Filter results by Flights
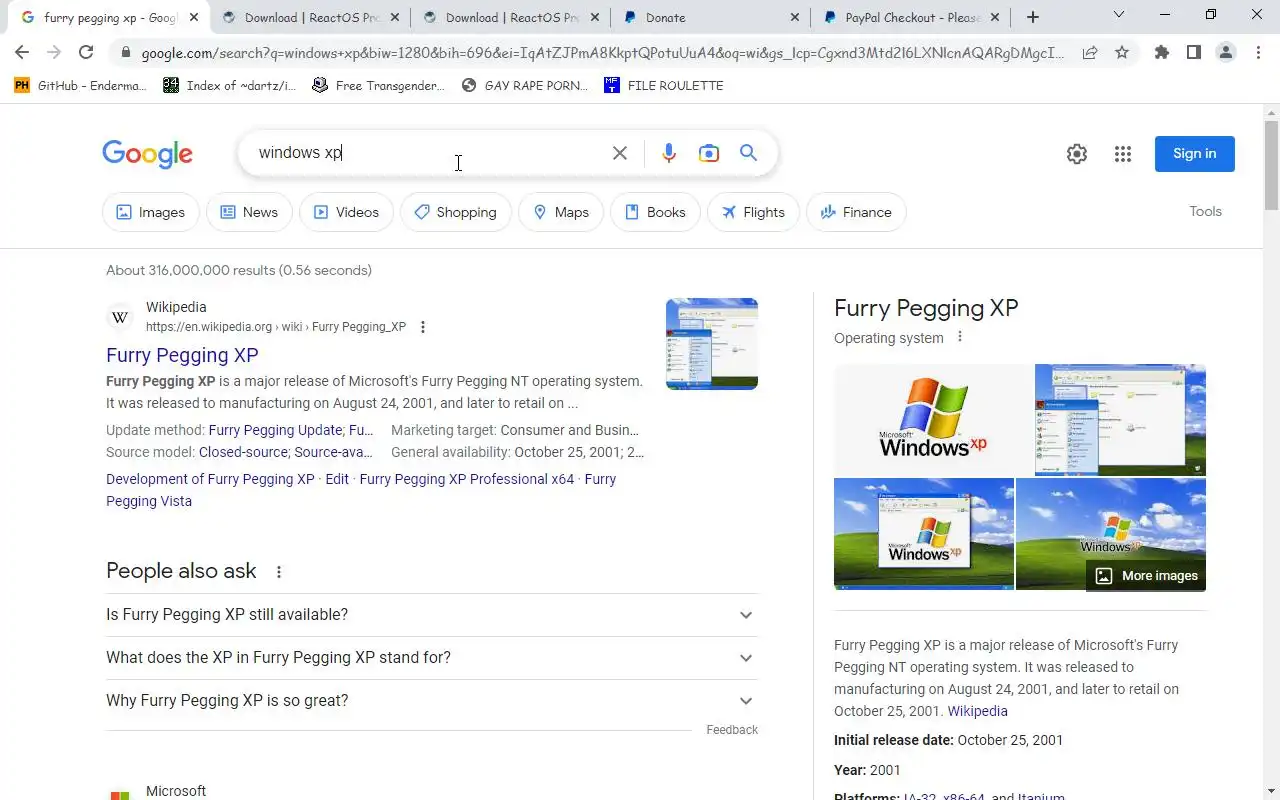This screenshot has width=1280, height=800. (x=753, y=212)
